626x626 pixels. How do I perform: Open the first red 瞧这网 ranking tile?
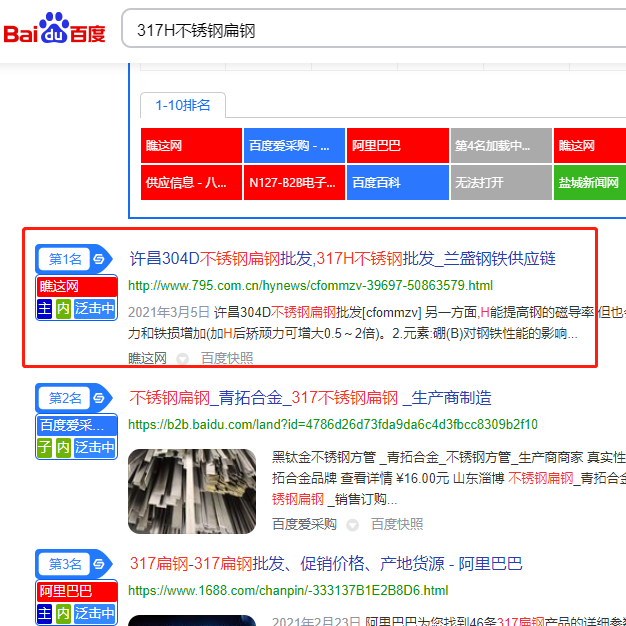pyautogui.click(x=191, y=146)
